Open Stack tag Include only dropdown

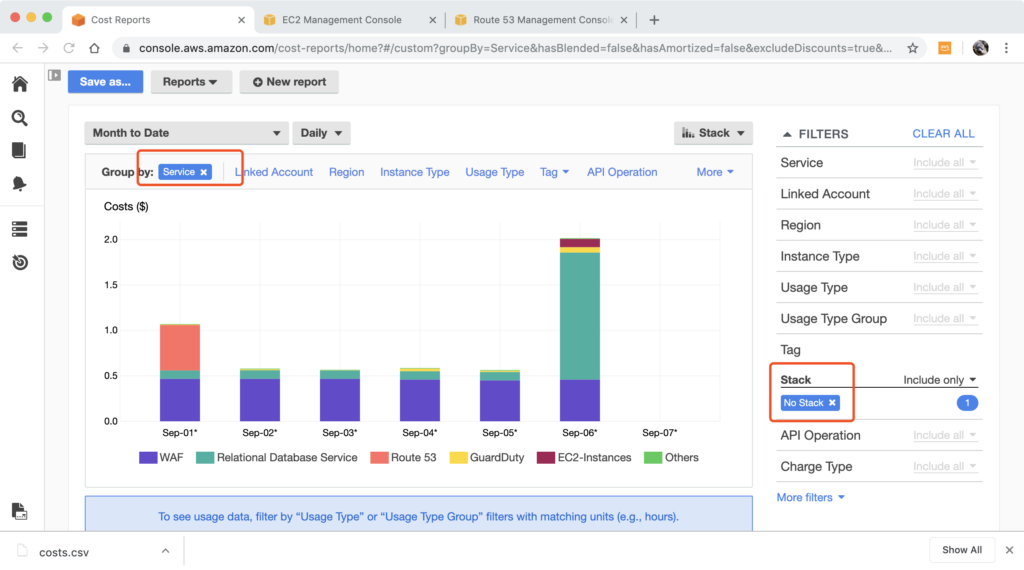940,380
